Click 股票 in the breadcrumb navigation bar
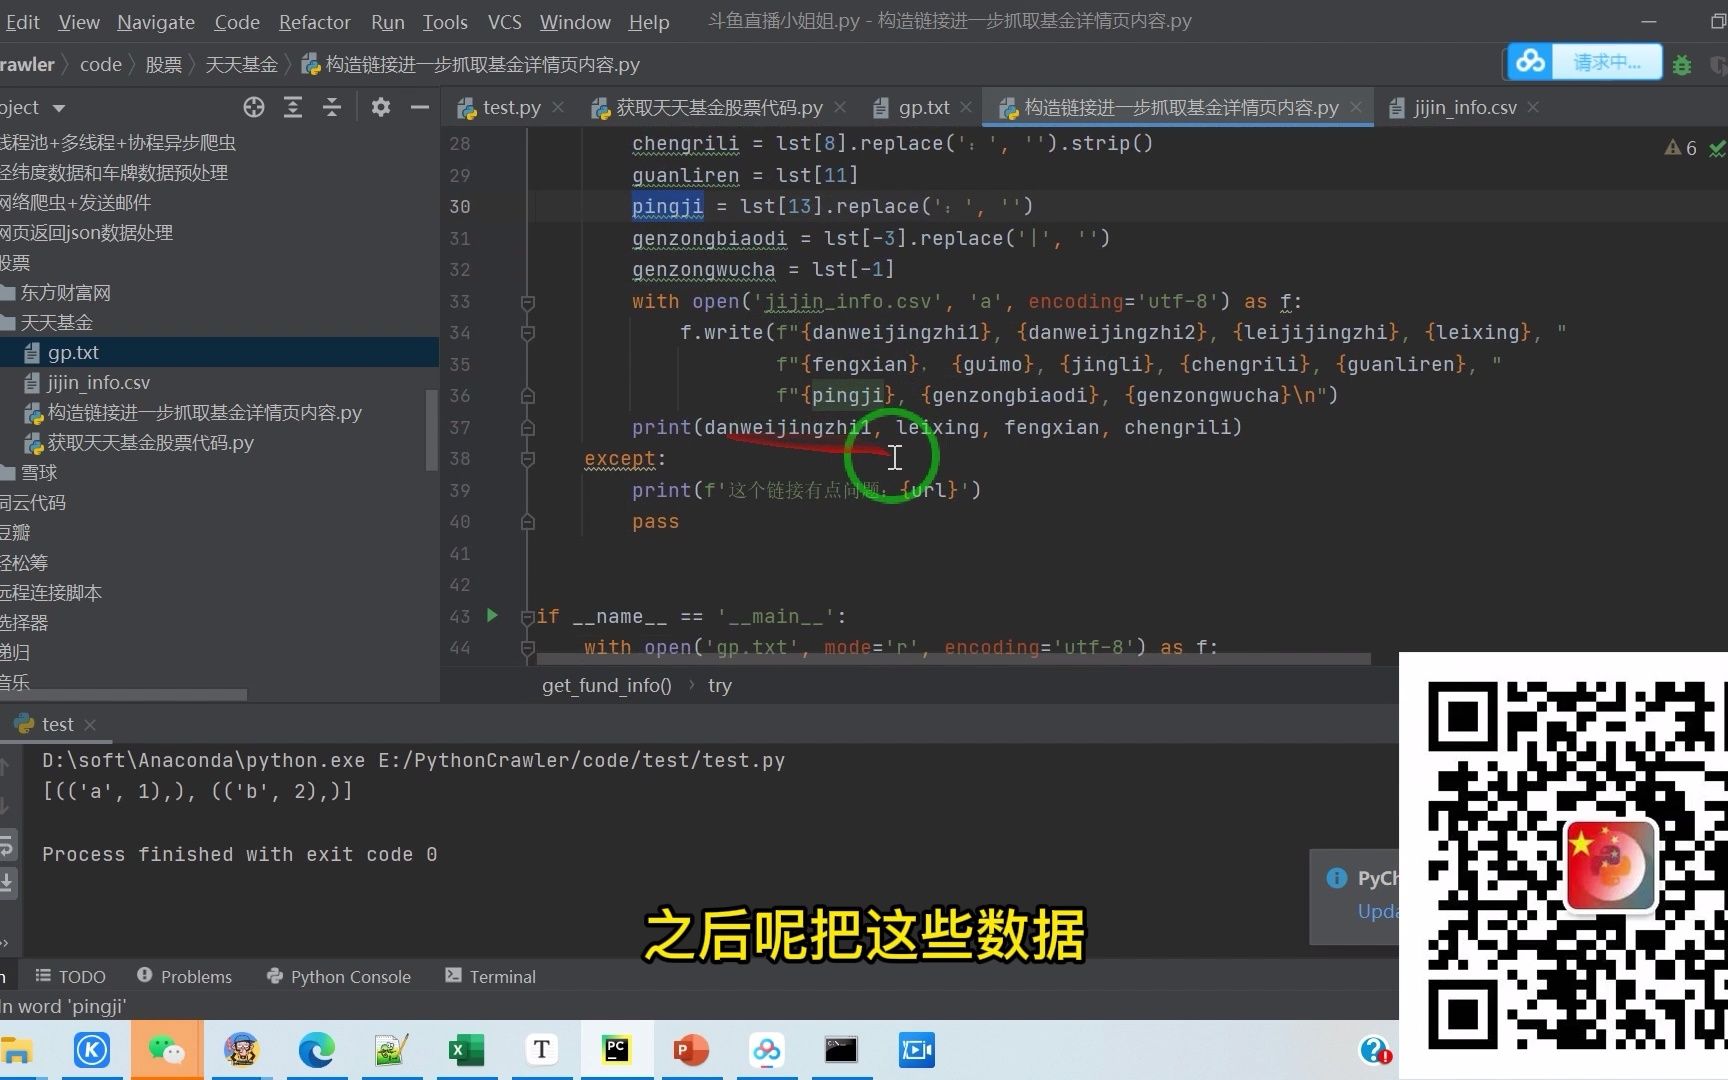Screen dimensions: 1728x1080 163,64
